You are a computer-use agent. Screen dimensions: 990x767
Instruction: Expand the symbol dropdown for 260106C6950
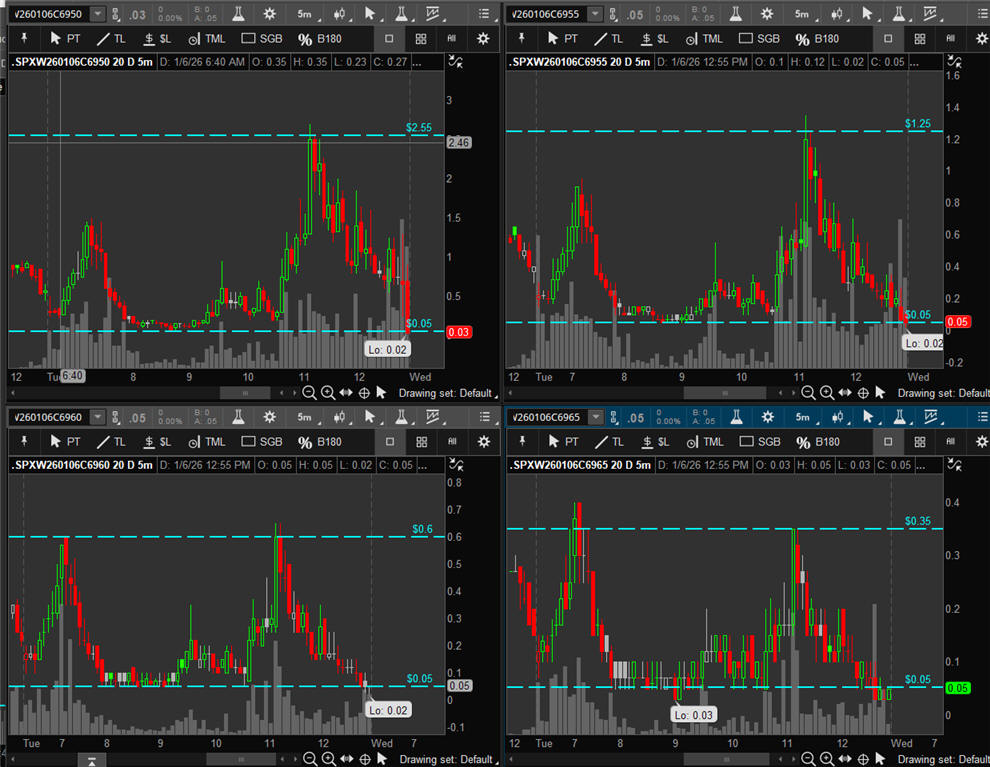point(97,14)
